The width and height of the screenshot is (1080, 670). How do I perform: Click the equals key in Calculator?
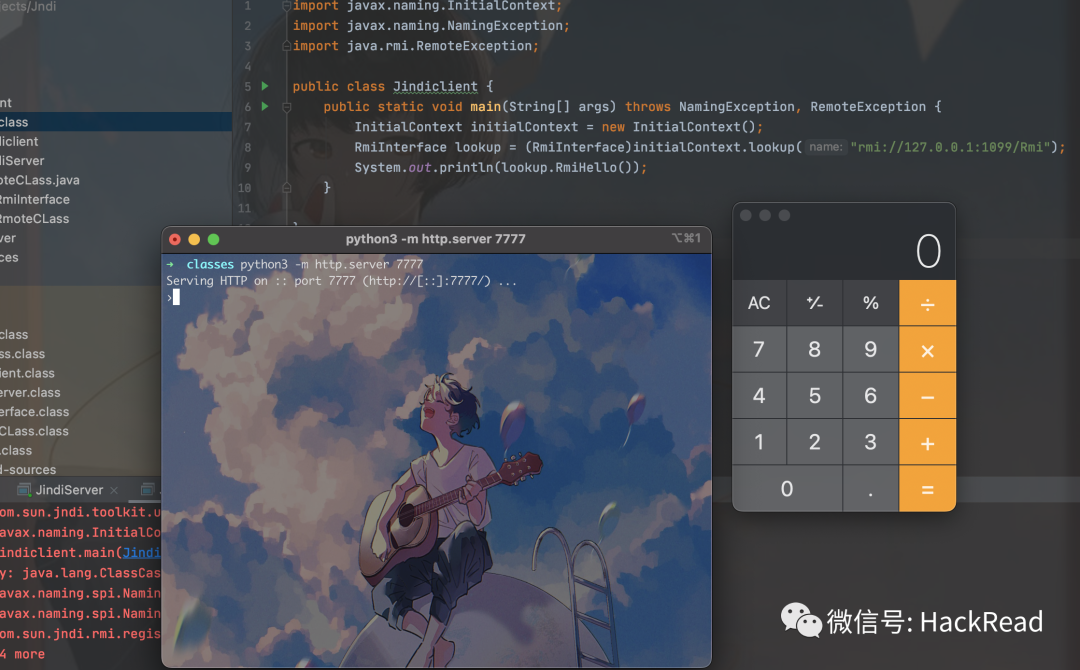[927, 489]
